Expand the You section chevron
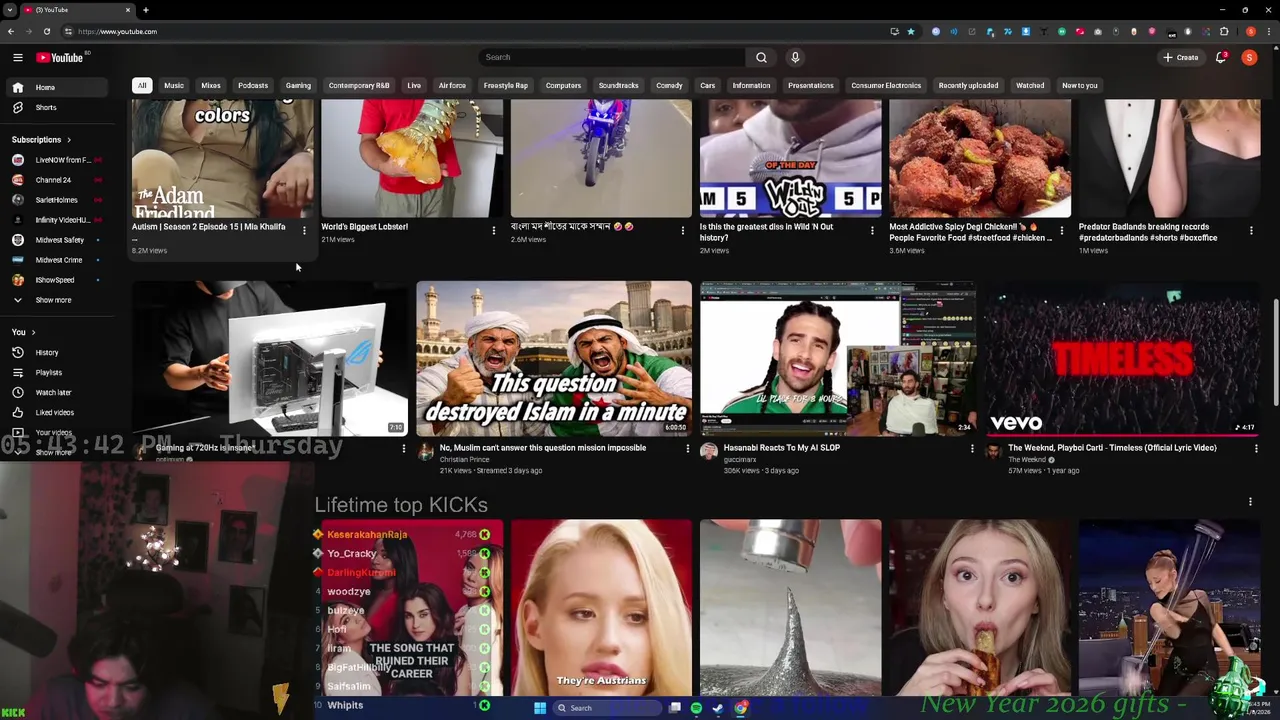Viewport: 1280px width, 720px height. point(33,332)
